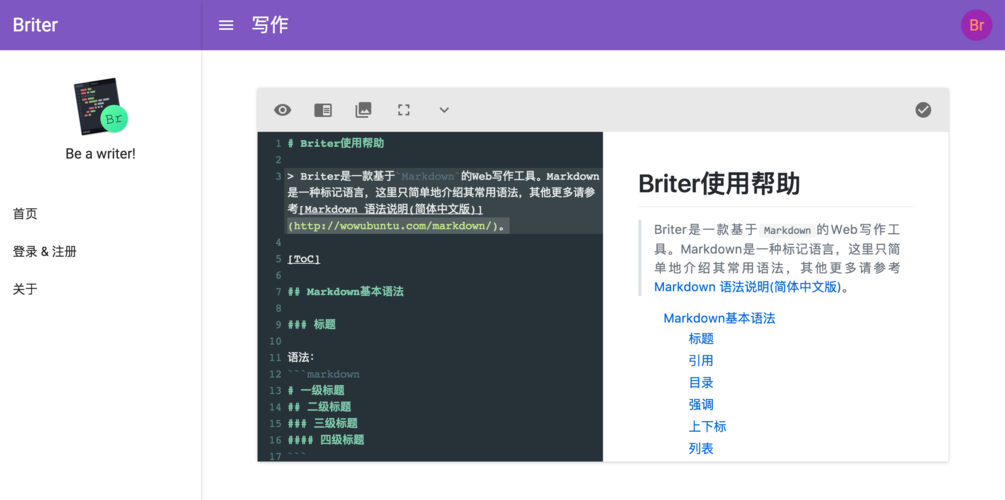Jump to 列表 in table of contents
Image resolution: width=1005 pixels, height=500 pixels.
click(x=701, y=448)
